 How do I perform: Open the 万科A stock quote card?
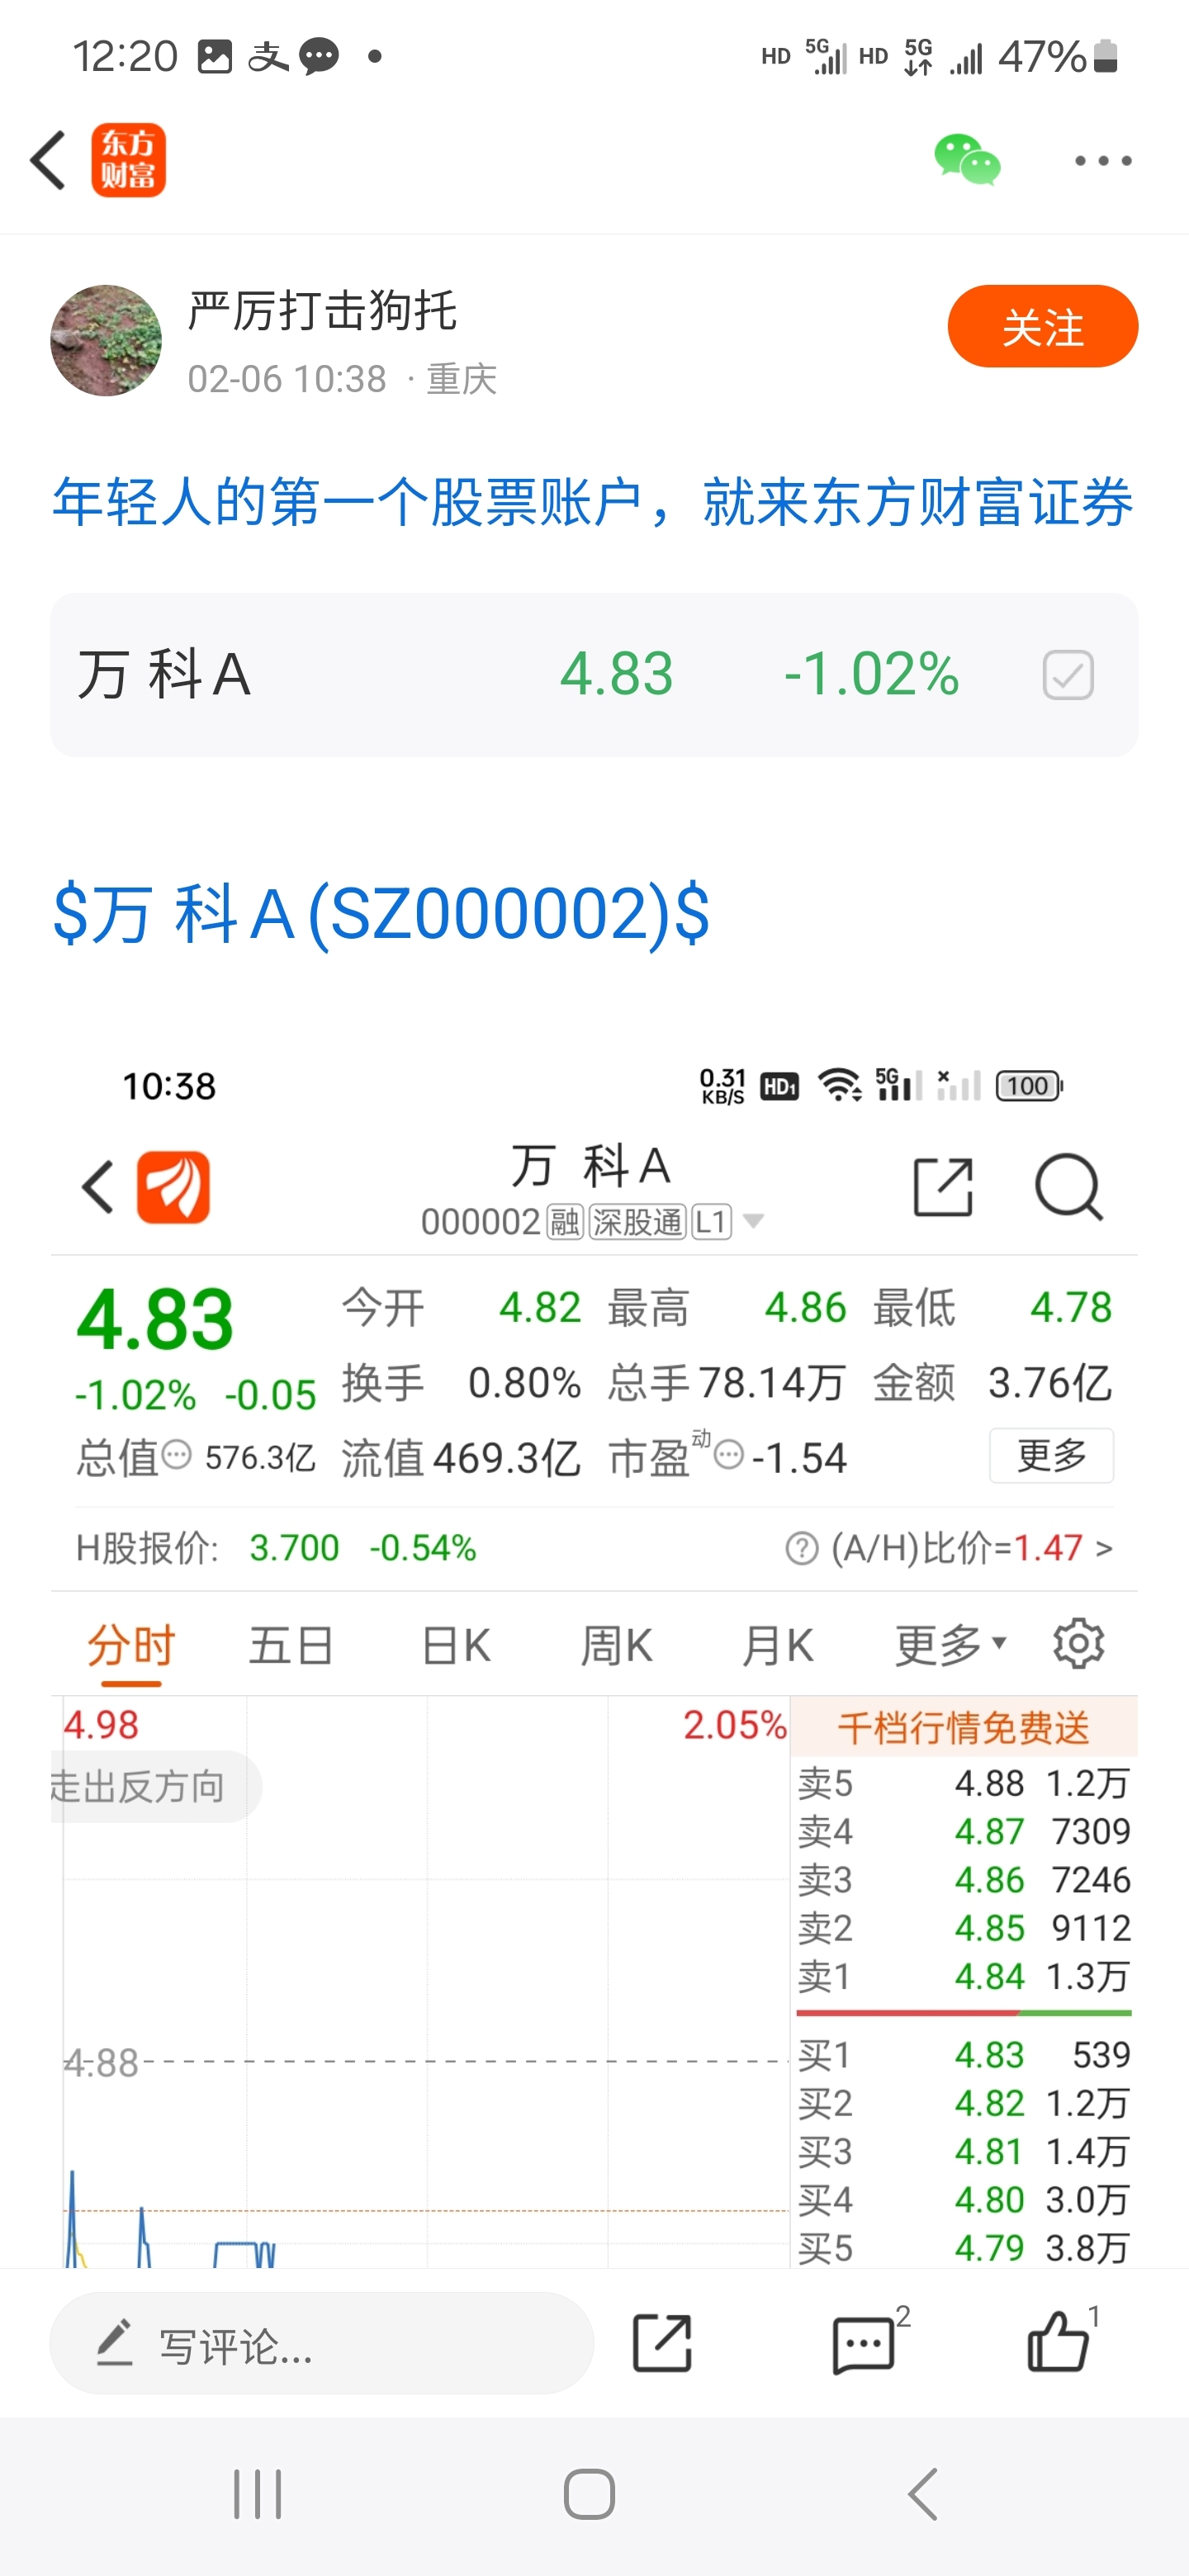tap(594, 675)
